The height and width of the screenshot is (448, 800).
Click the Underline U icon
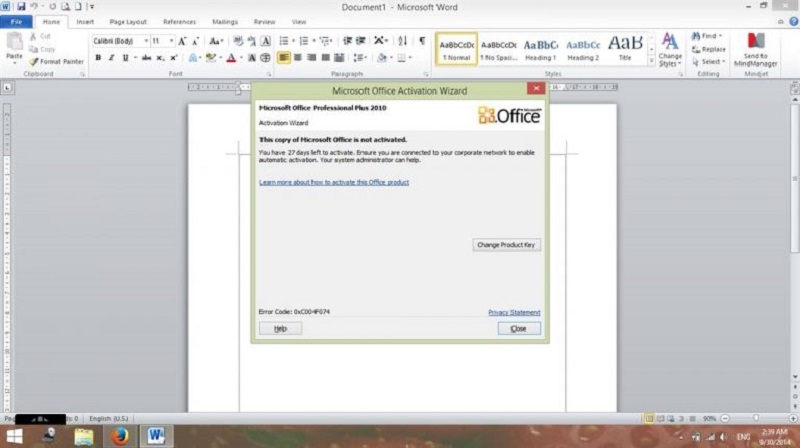pos(125,58)
